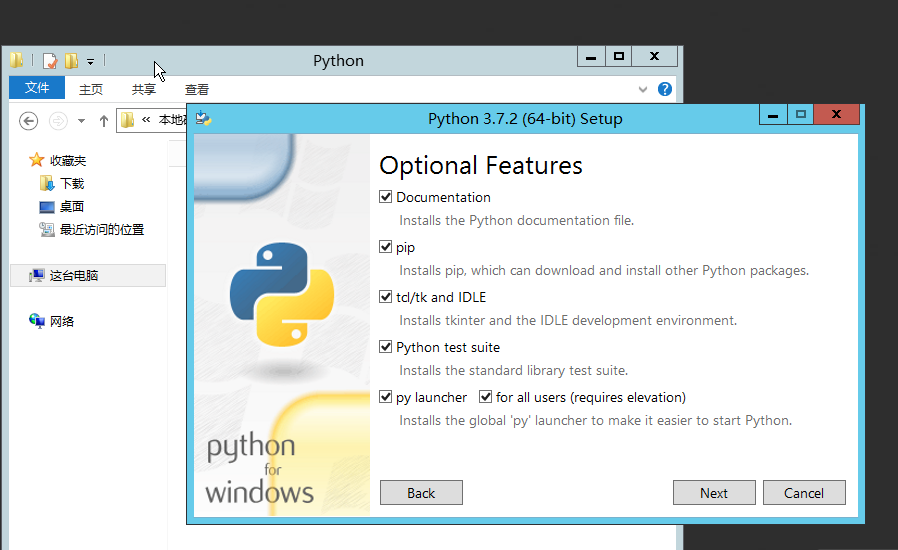The image size is (898, 550).
Task: Click the 这台电脑 computer icon
Action: click(x=37, y=276)
